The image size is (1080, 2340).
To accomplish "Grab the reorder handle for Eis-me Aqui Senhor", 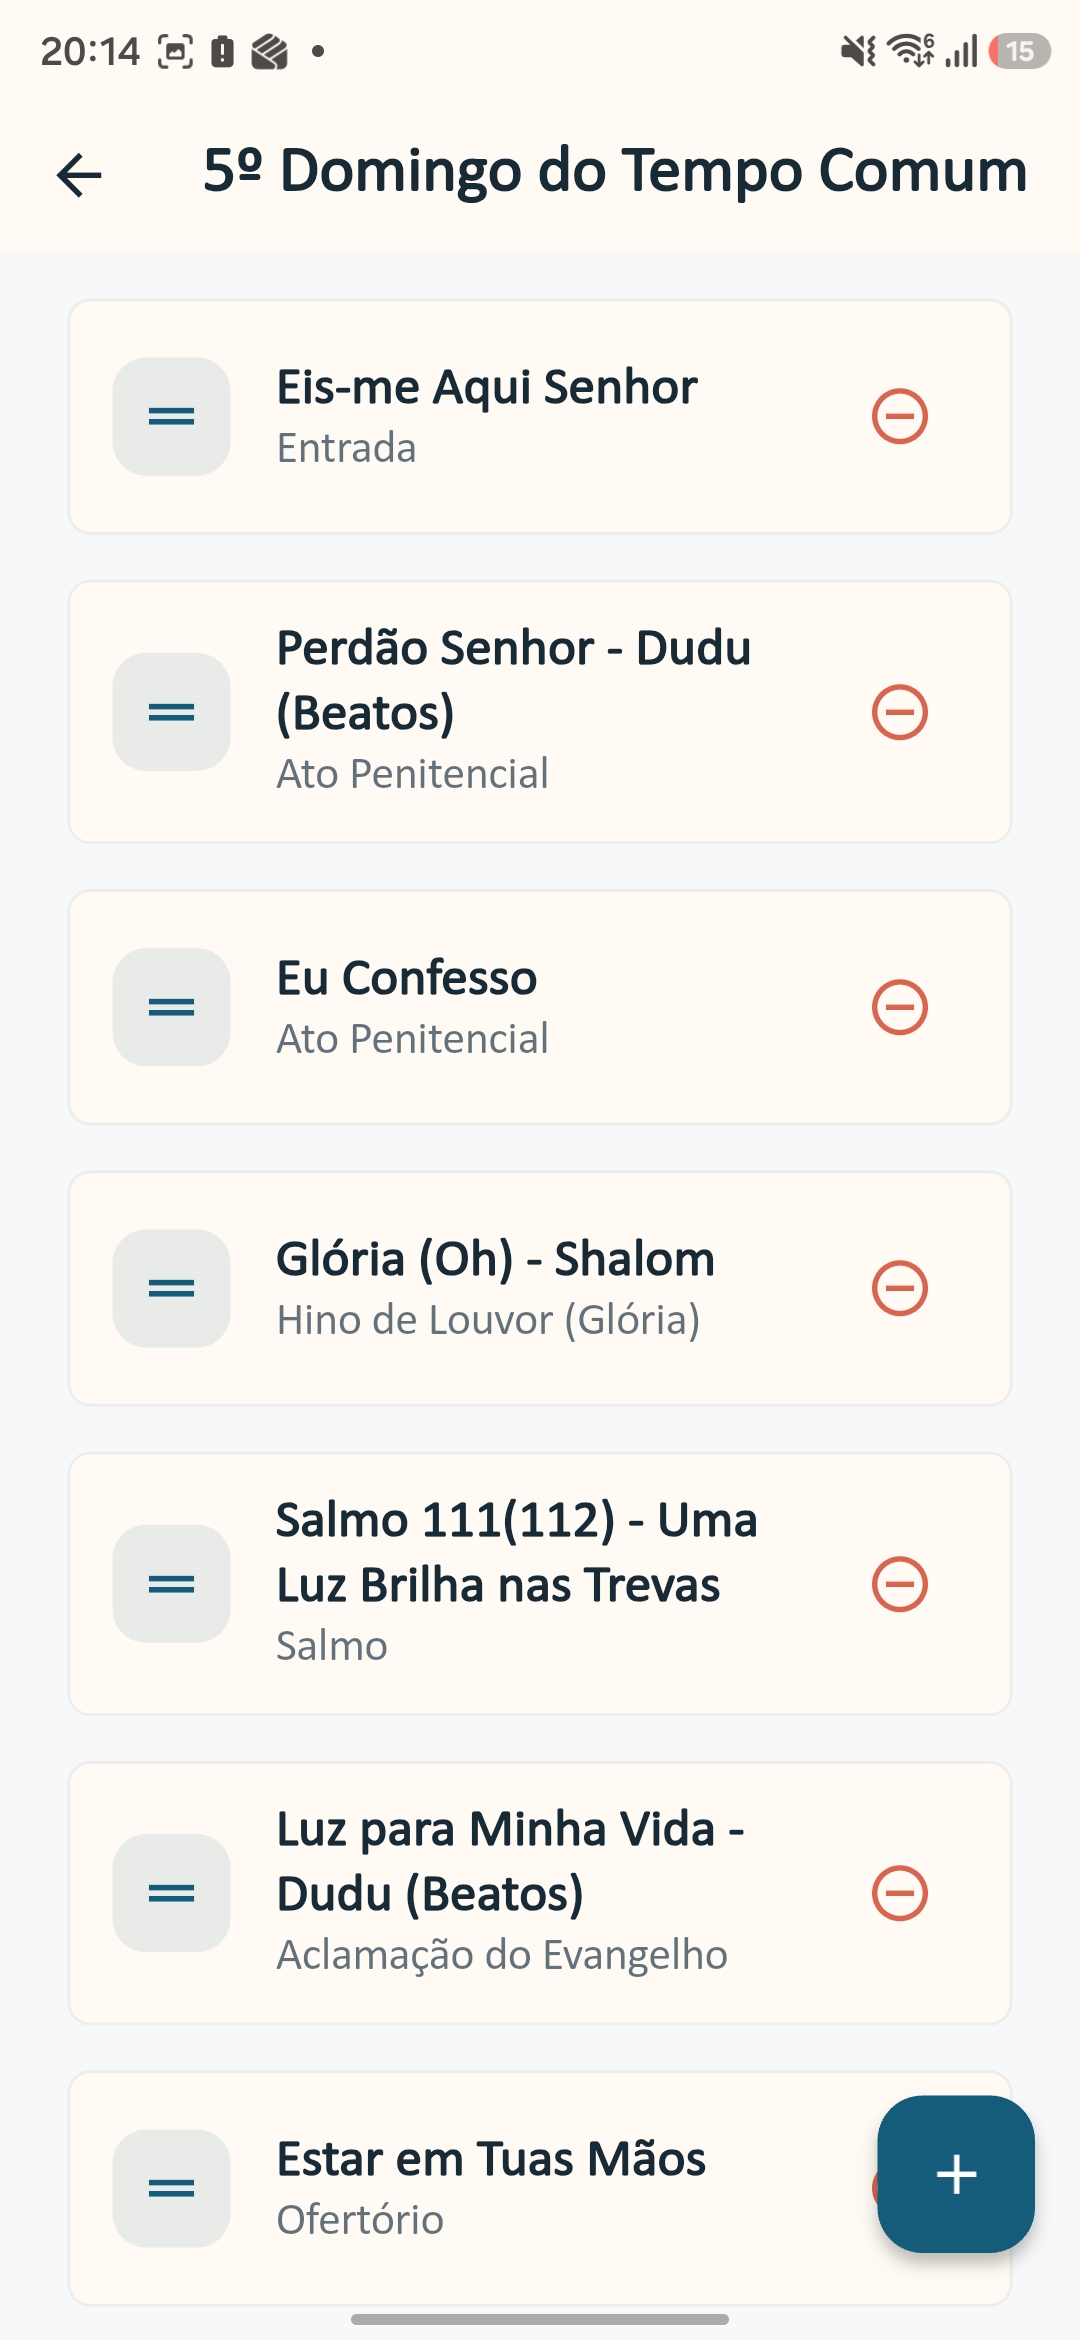I will [x=171, y=416].
